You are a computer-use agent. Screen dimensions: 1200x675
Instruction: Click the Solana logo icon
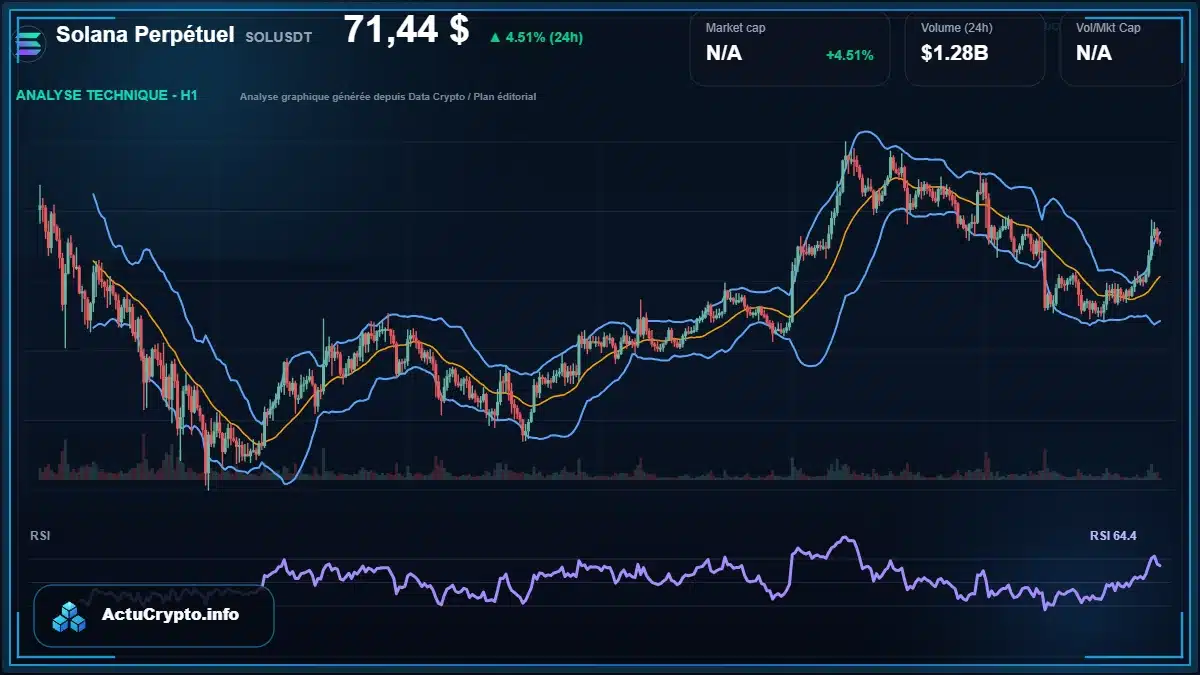[x=31, y=43]
